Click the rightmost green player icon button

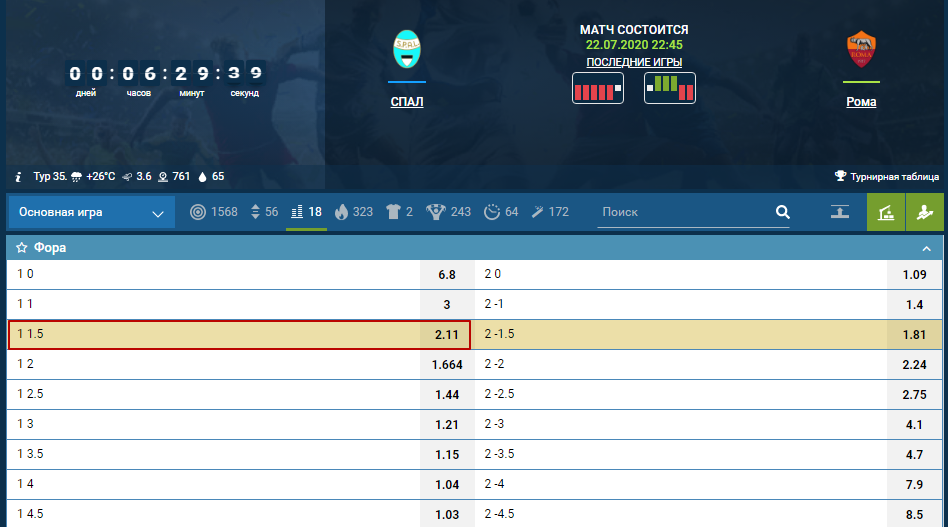924,212
